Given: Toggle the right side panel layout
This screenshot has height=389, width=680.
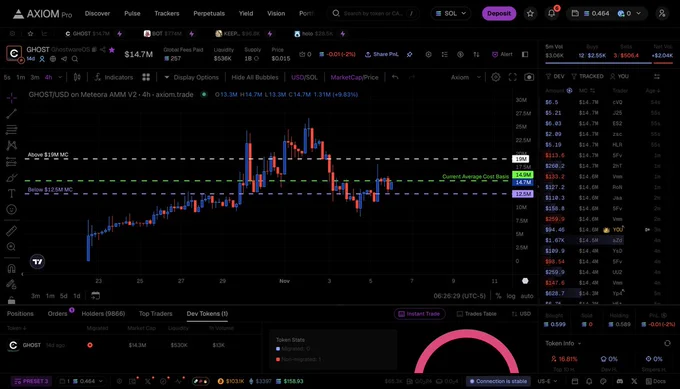Looking at the screenshot, I should [525, 54].
